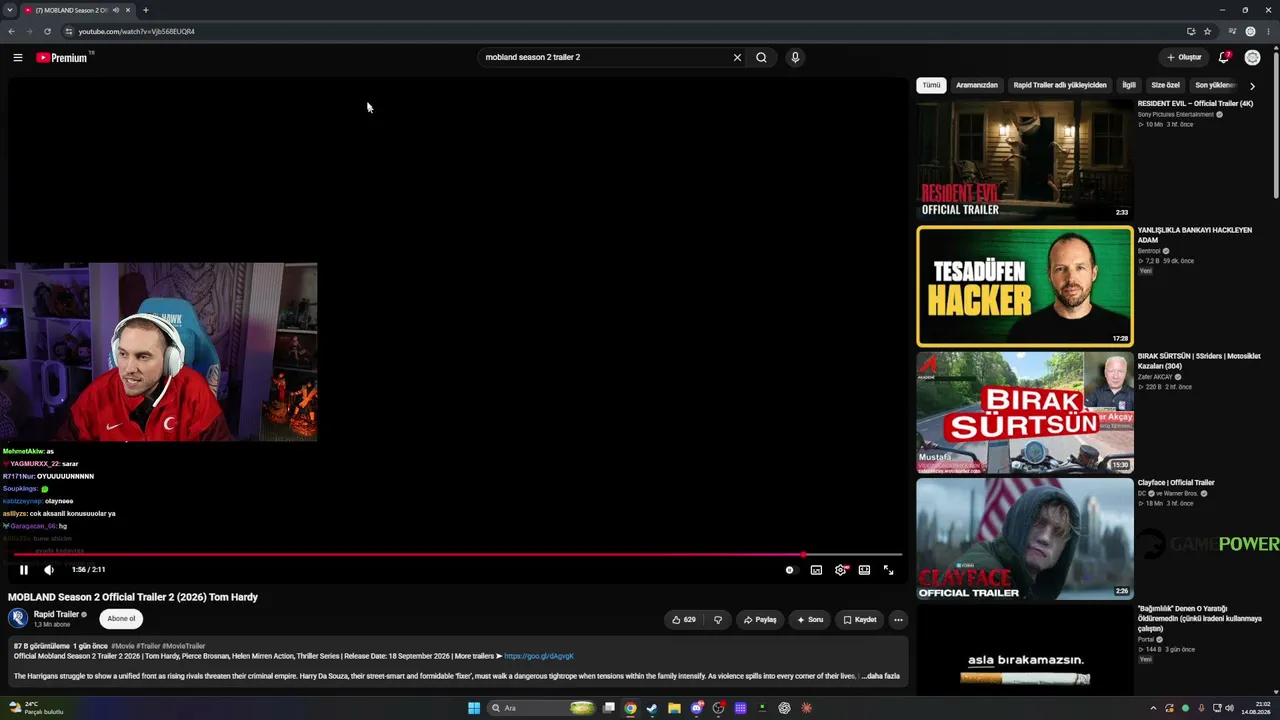The image size is (1280, 720).
Task: Pause the video
Action: pos(24,570)
